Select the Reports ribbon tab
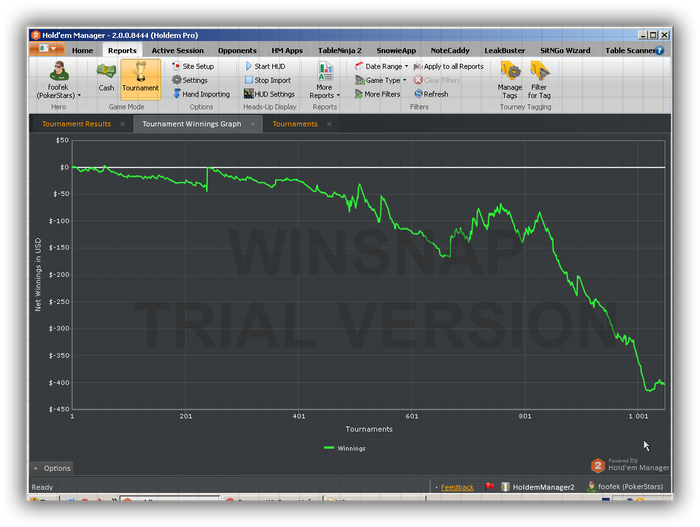Viewport: 700px width, 527px height. pos(122,50)
